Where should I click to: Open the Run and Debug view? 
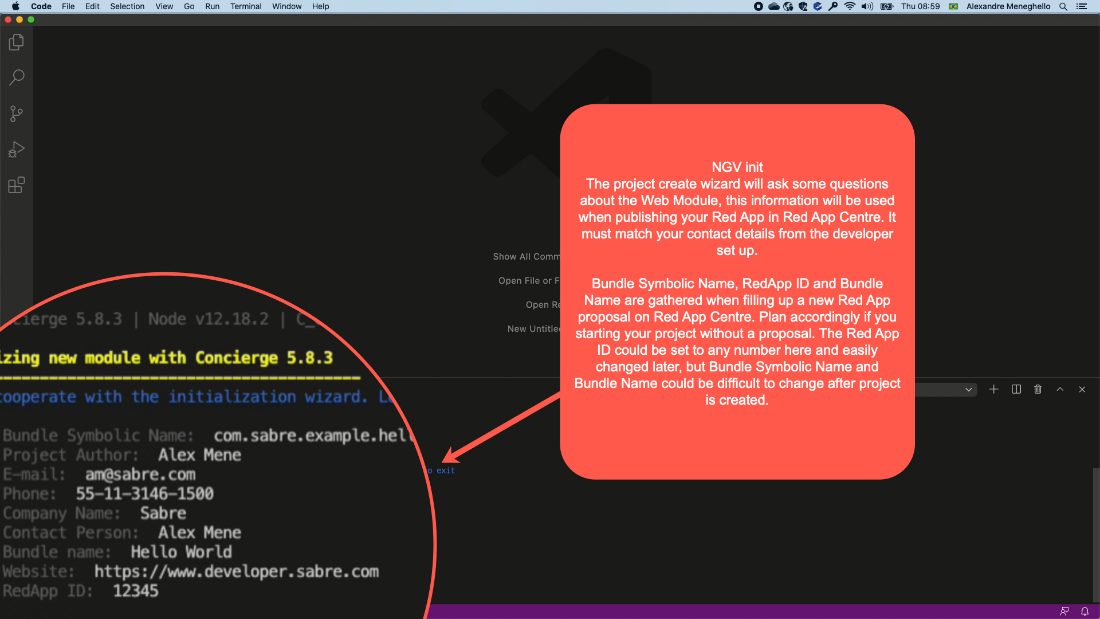16,149
